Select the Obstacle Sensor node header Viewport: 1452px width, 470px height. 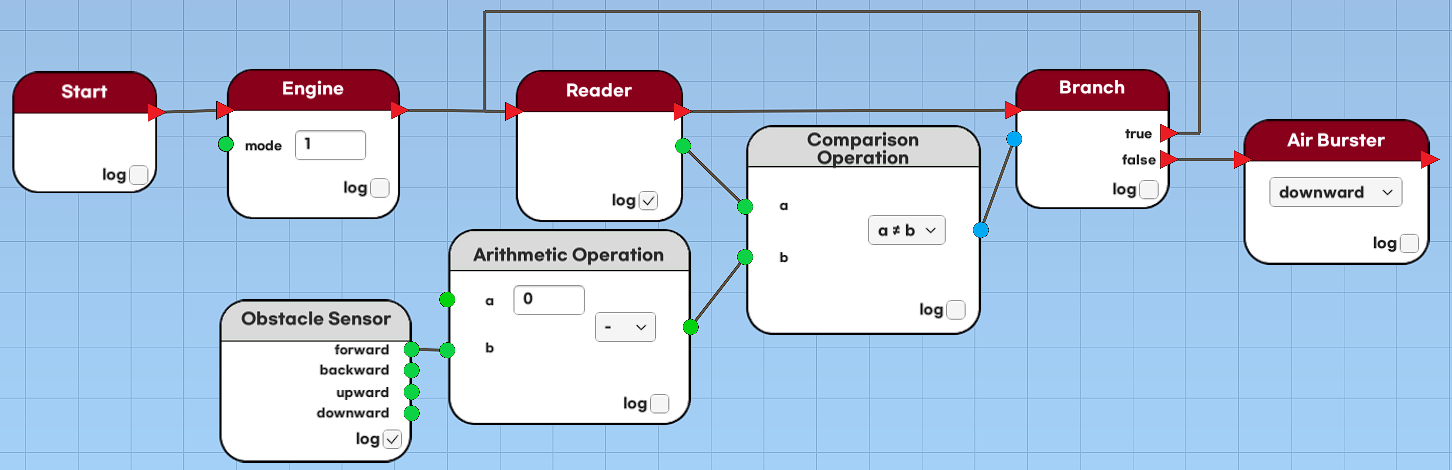[315, 320]
